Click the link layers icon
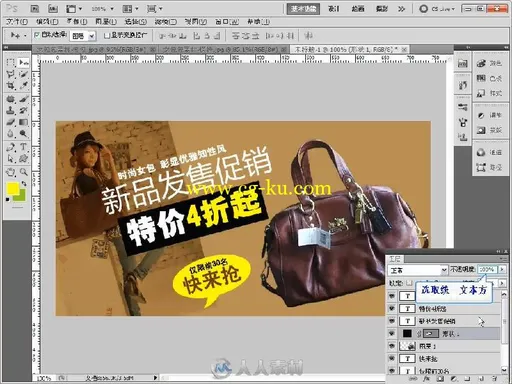 pyautogui.click(x=413, y=379)
